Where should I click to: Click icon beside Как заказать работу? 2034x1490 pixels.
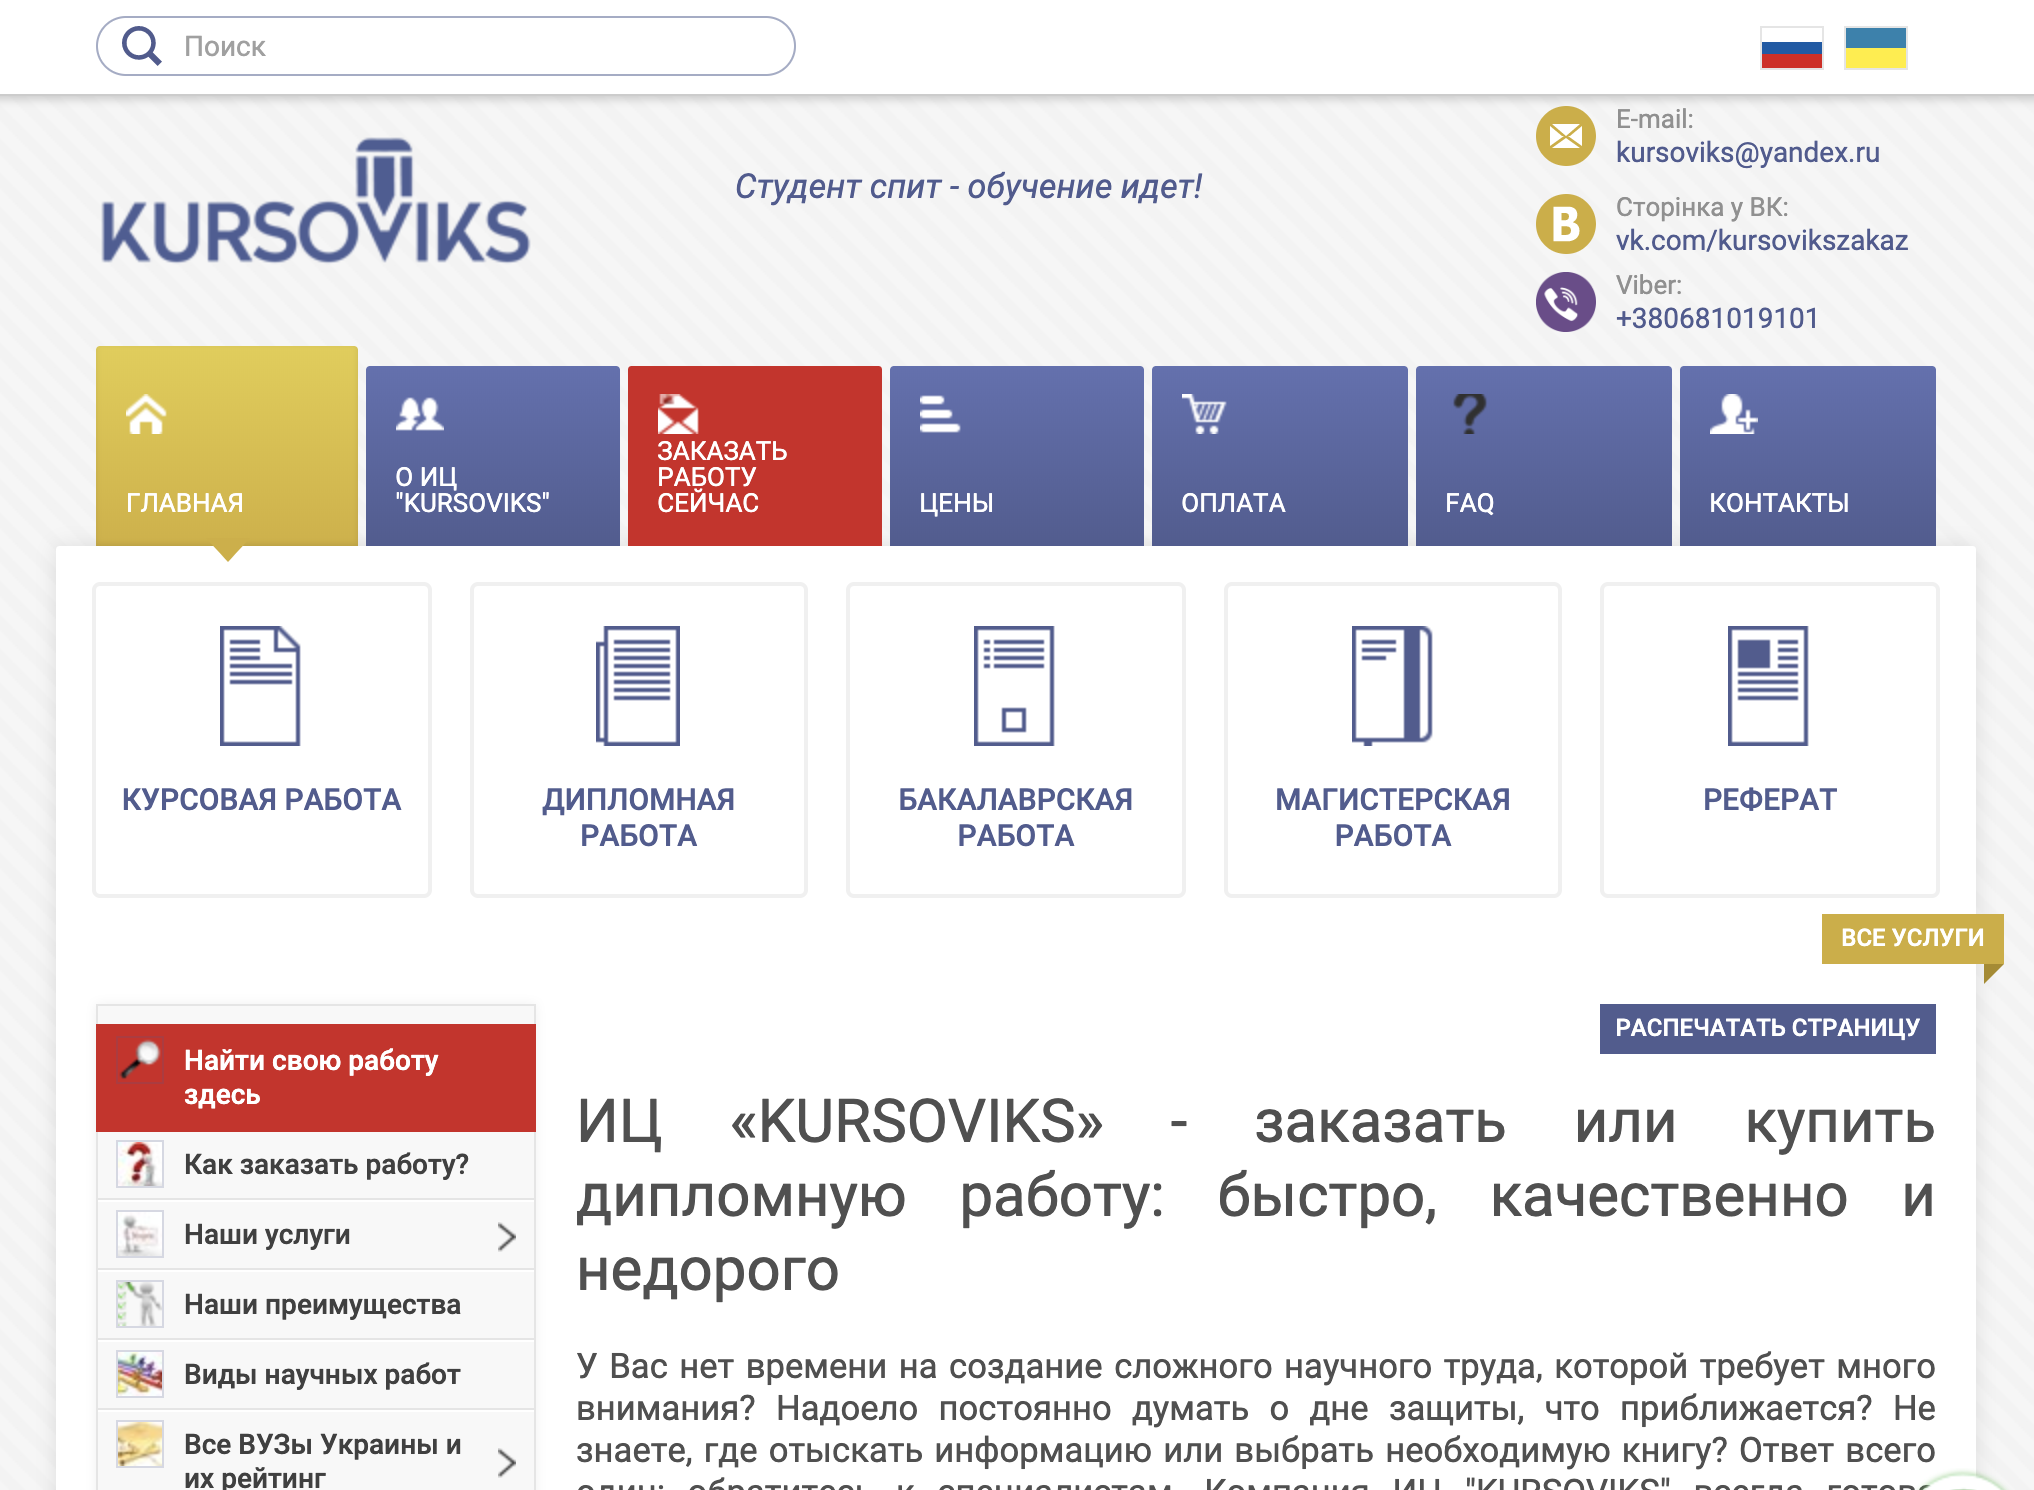point(140,1165)
